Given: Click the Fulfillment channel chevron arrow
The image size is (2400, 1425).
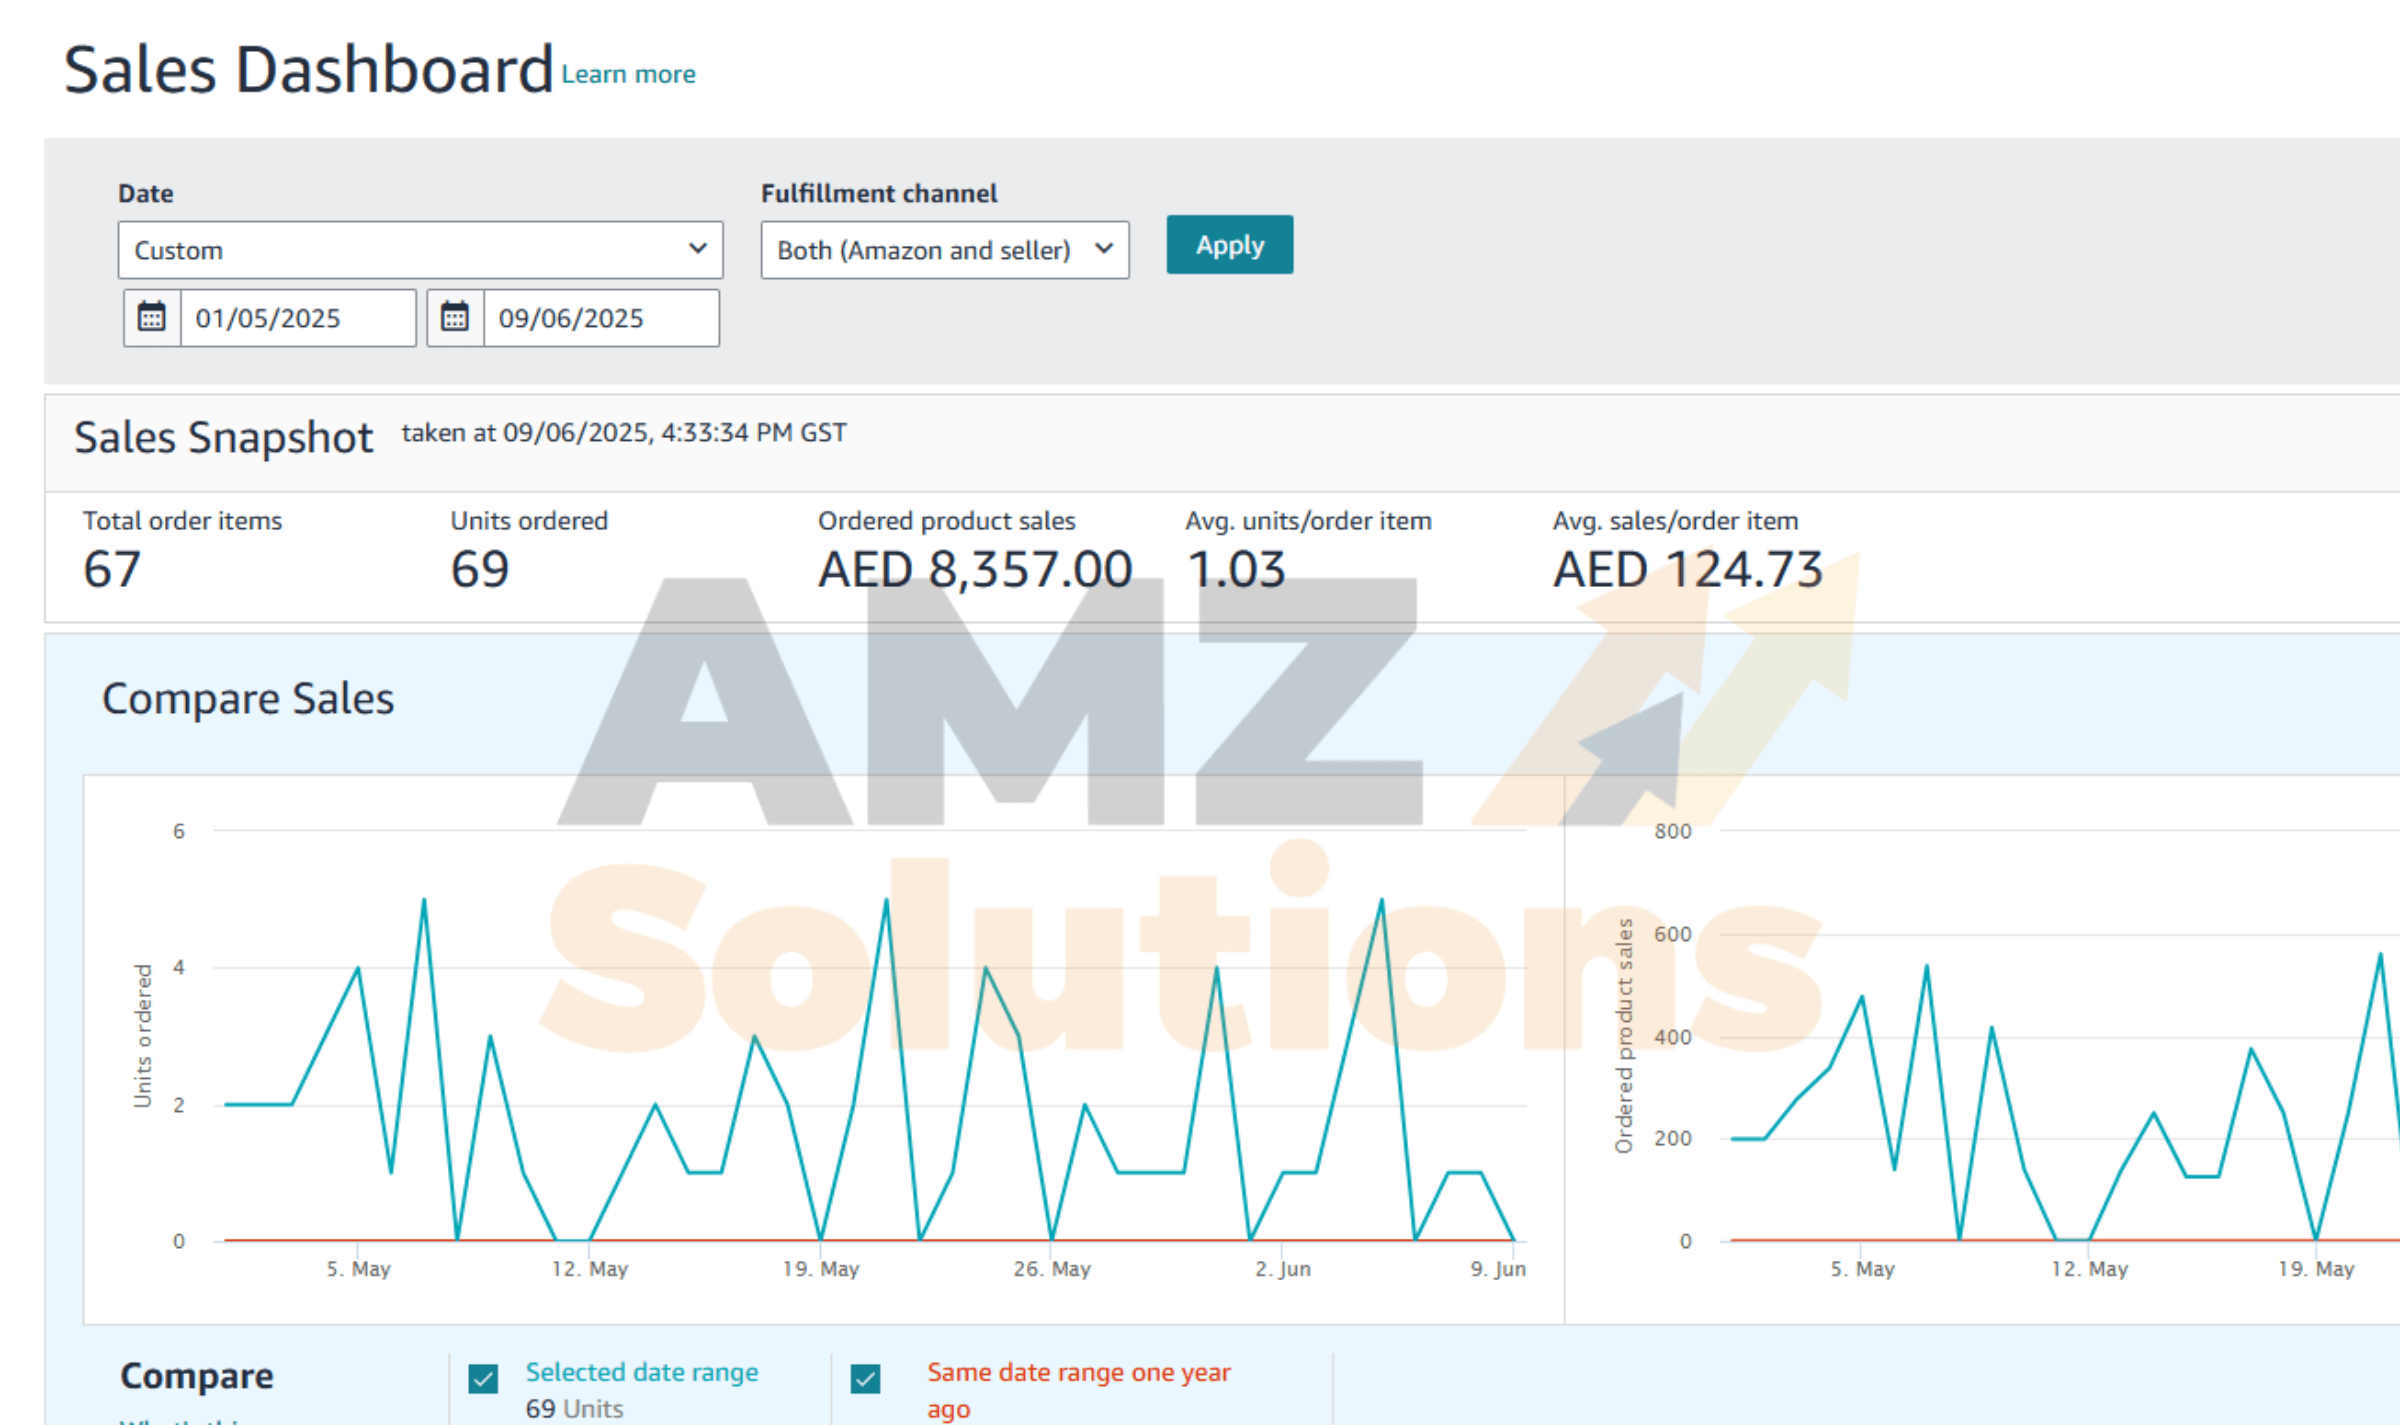Looking at the screenshot, I should coord(1103,249).
